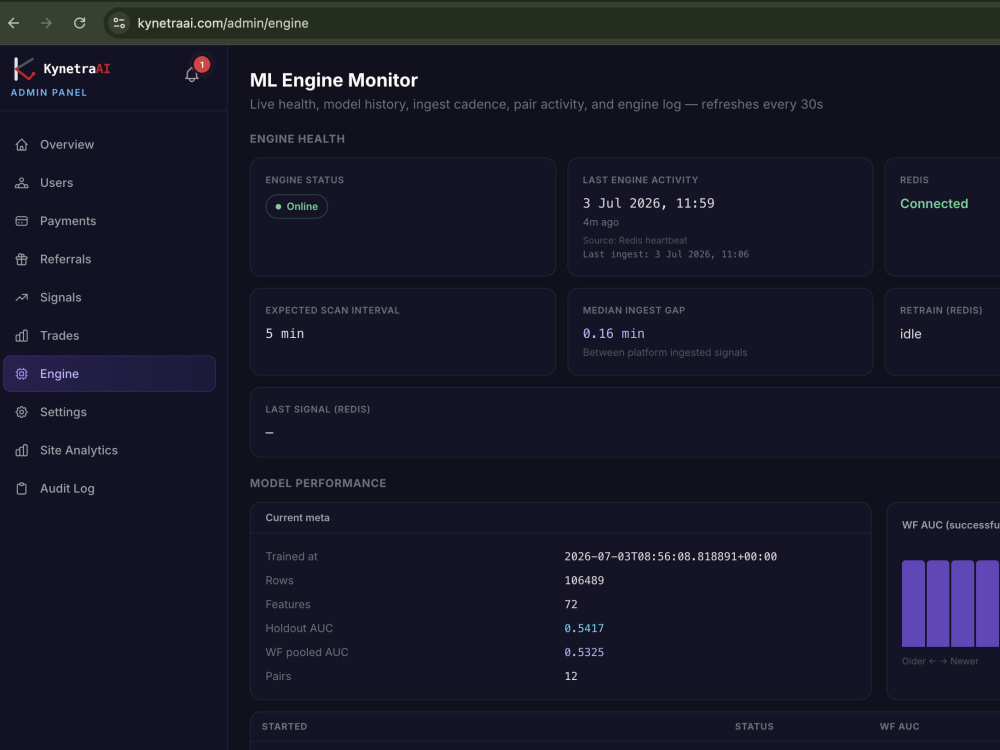Image resolution: width=1000 pixels, height=750 pixels.
Task: Click 'Last ingest: 3 Jul 2026, 11:06' text
Action: point(666,254)
